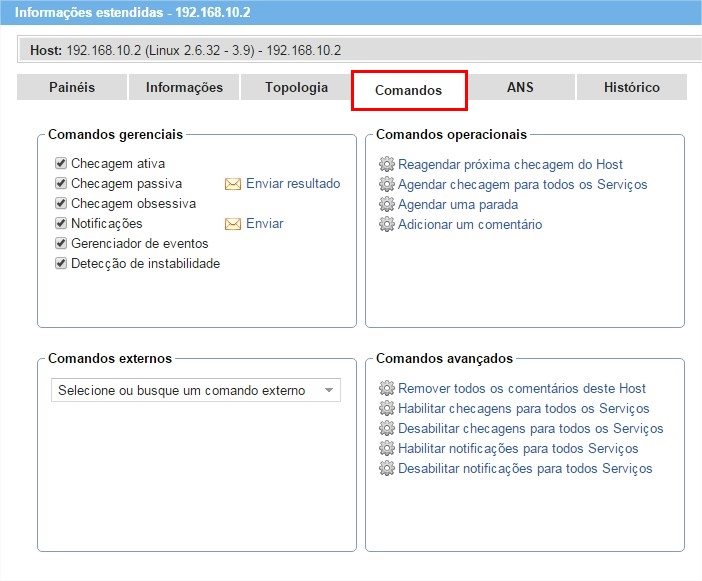Screen dimensions: 702x581
Task: Toggle the Gerenciador de eventos checkbox
Action: point(61,243)
